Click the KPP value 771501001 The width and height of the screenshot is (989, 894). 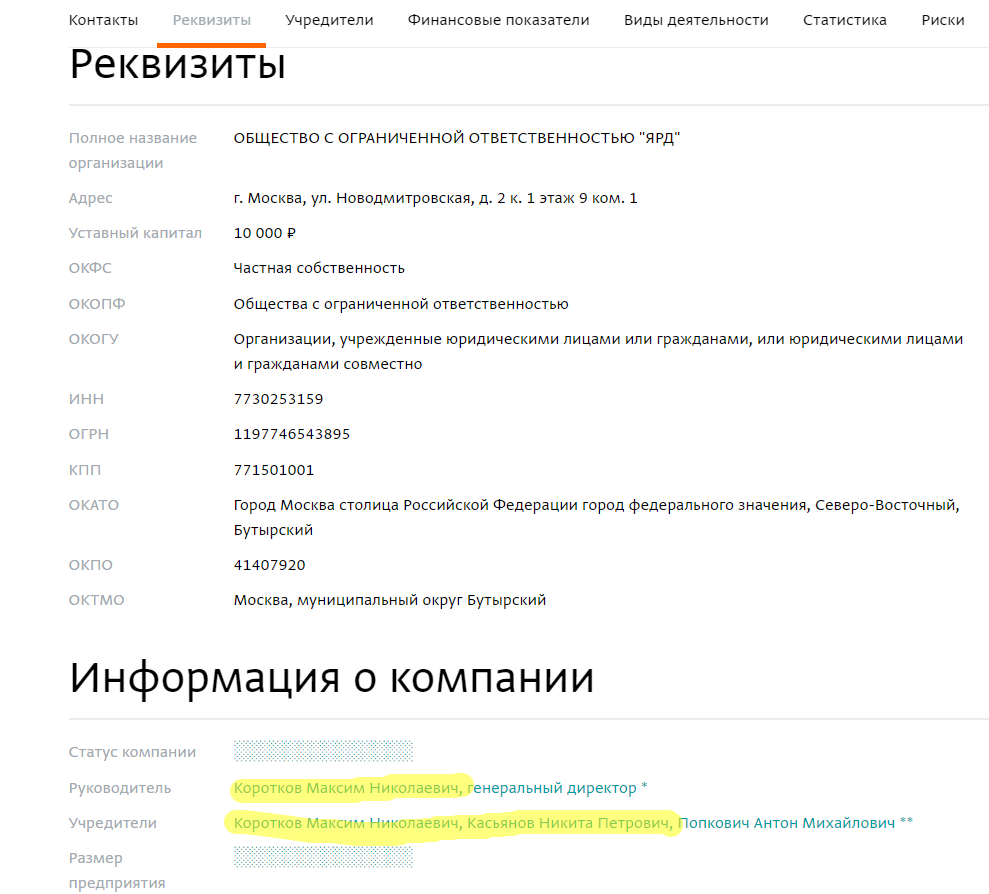pyautogui.click(x=274, y=470)
